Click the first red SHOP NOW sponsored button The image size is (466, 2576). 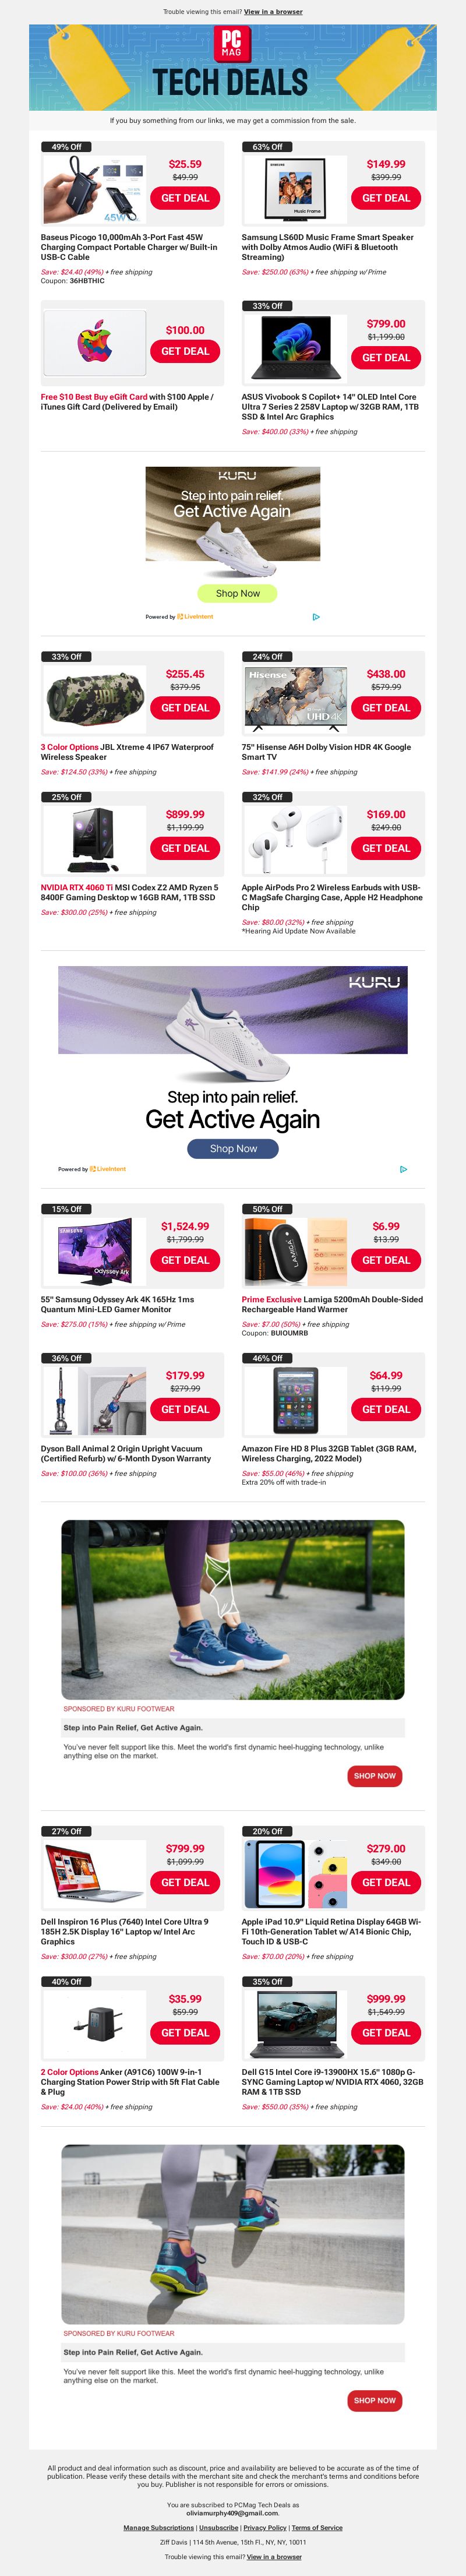pyautogui.click(x=374, y=1776)
